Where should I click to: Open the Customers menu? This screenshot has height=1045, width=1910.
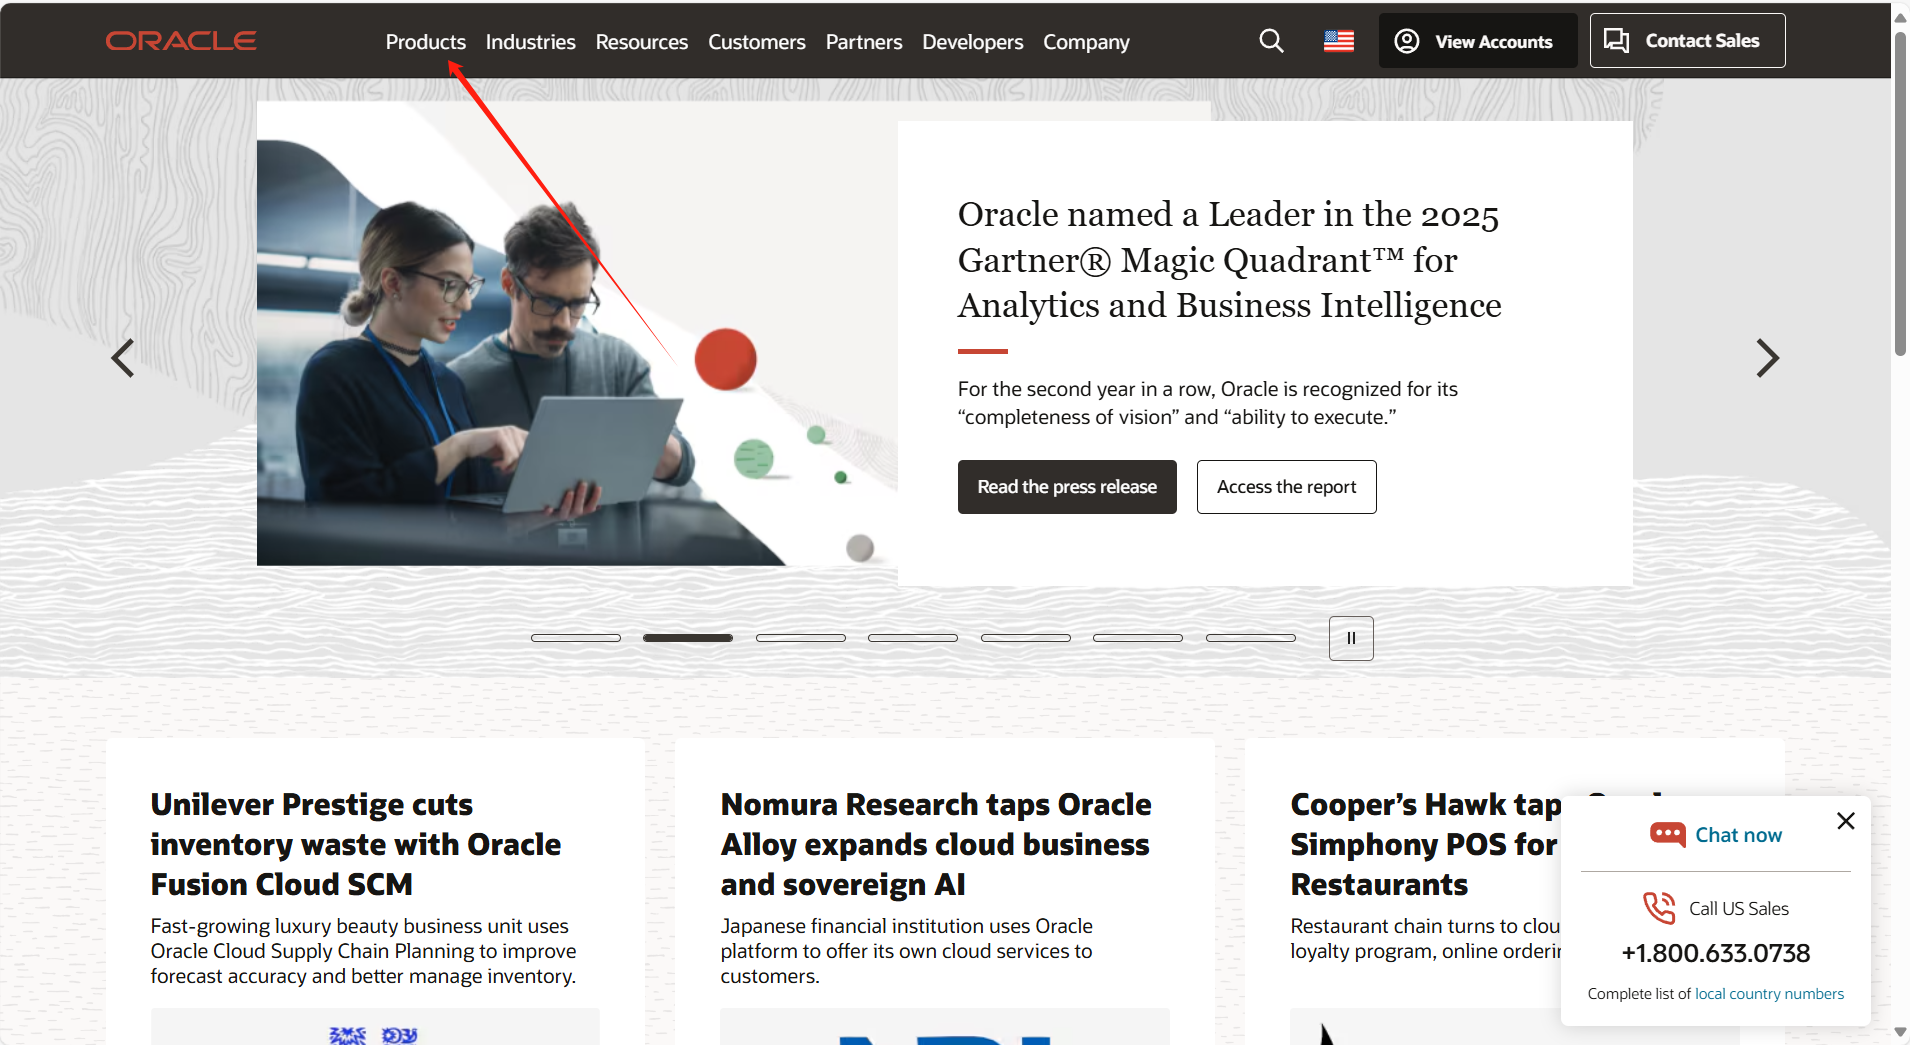757,42
